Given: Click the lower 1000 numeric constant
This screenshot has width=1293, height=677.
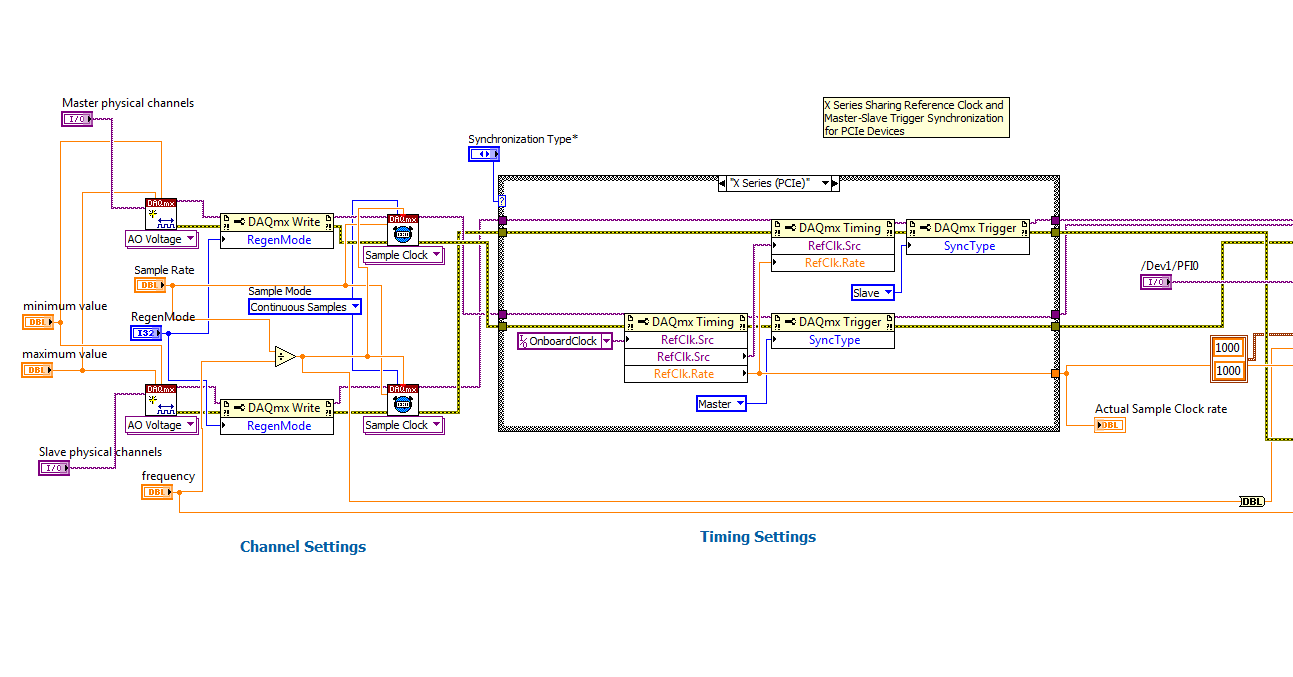Looking at the screenshot, I should tap(1227, 370).
